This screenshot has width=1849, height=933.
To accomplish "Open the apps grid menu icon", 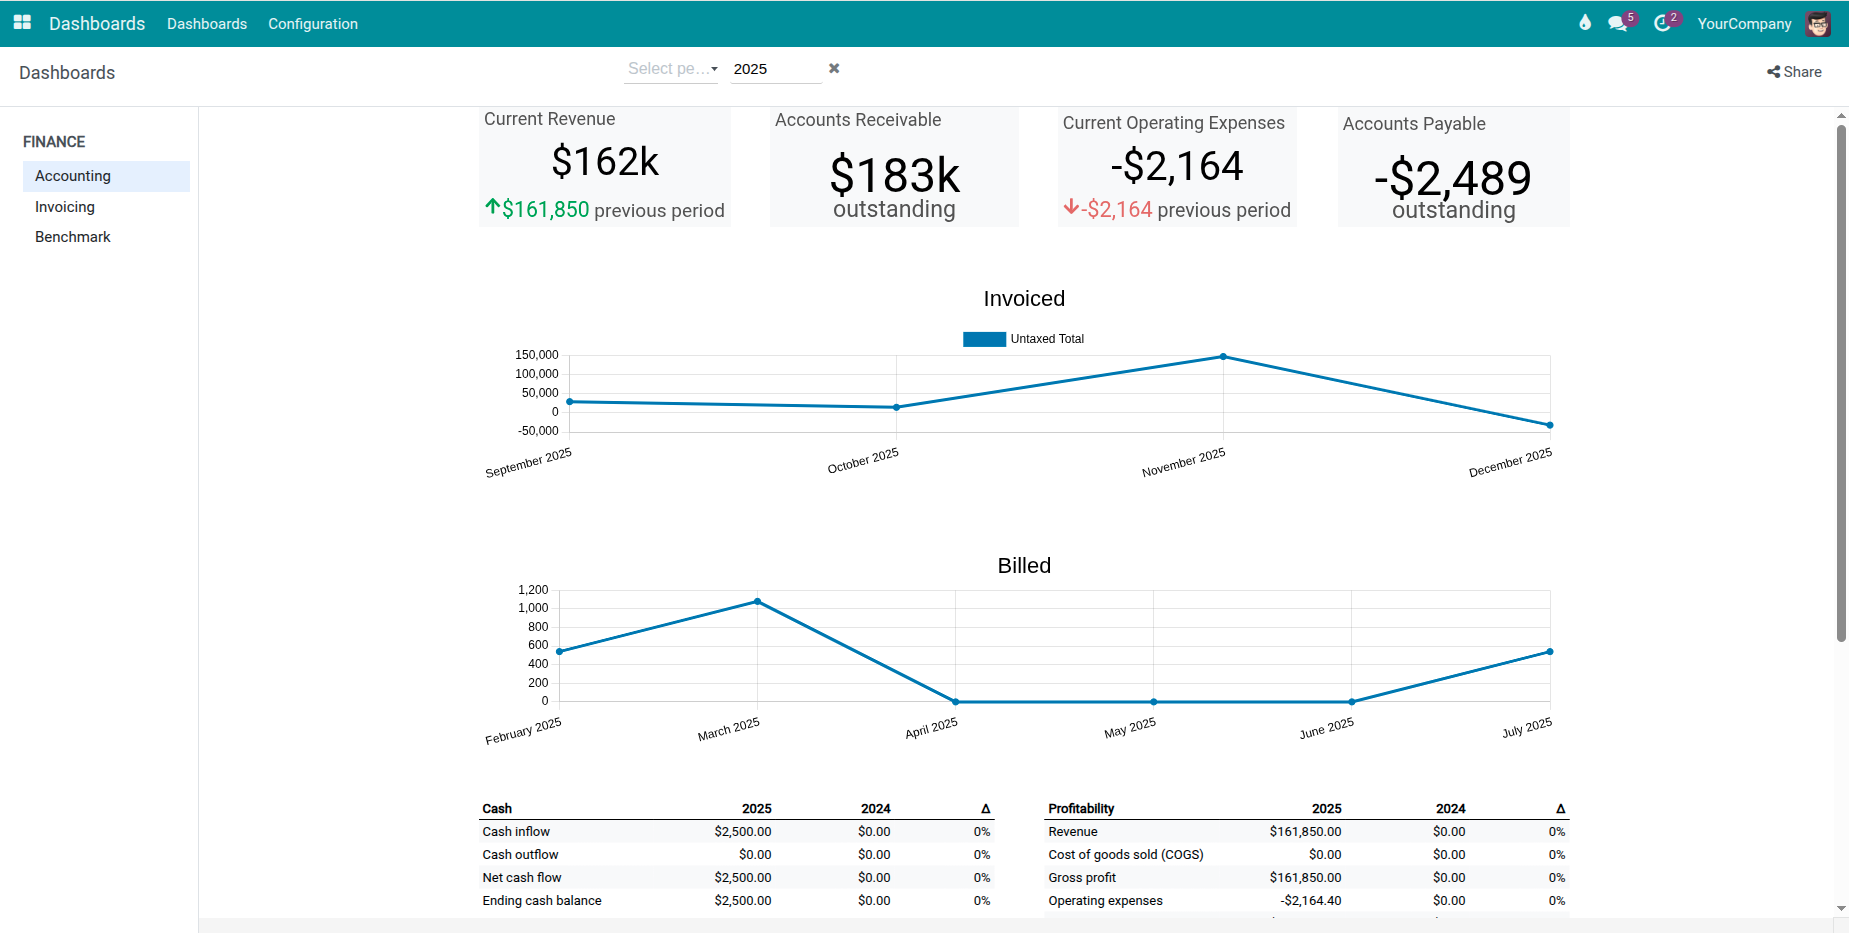I will [21, 22].
